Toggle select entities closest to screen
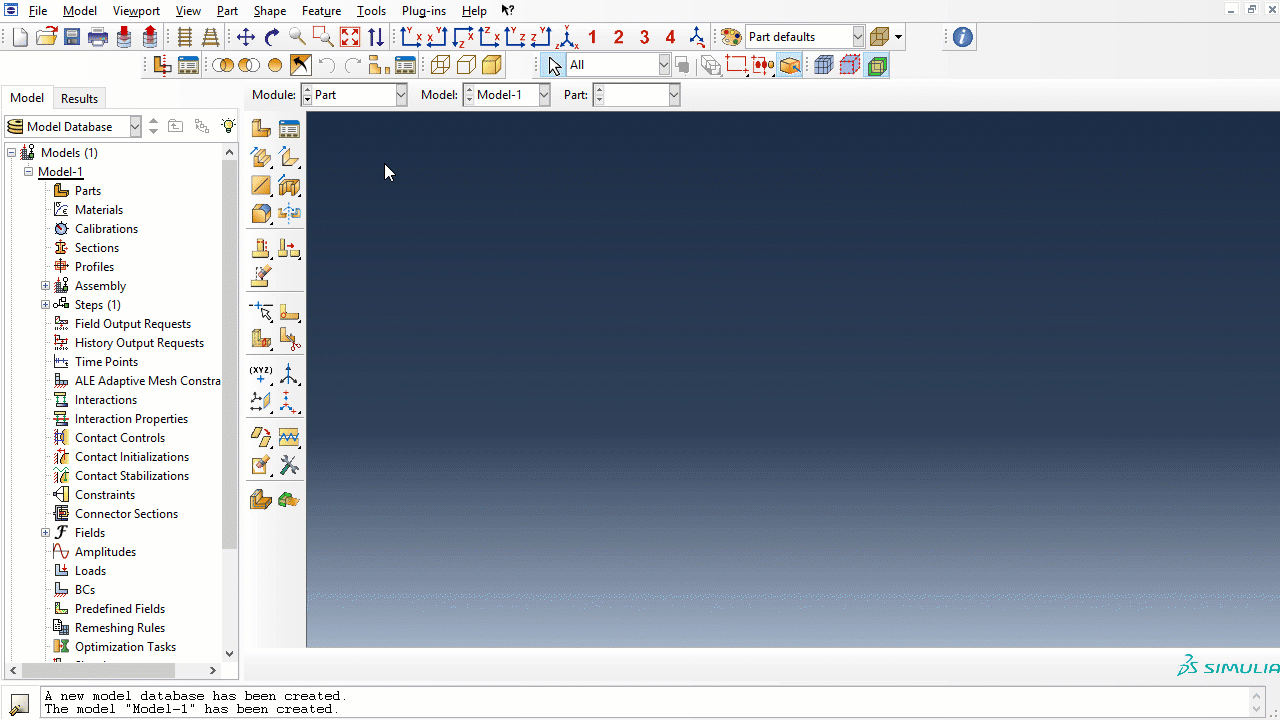Screen dimensions: 1280x720 click(x=790, y=65)
